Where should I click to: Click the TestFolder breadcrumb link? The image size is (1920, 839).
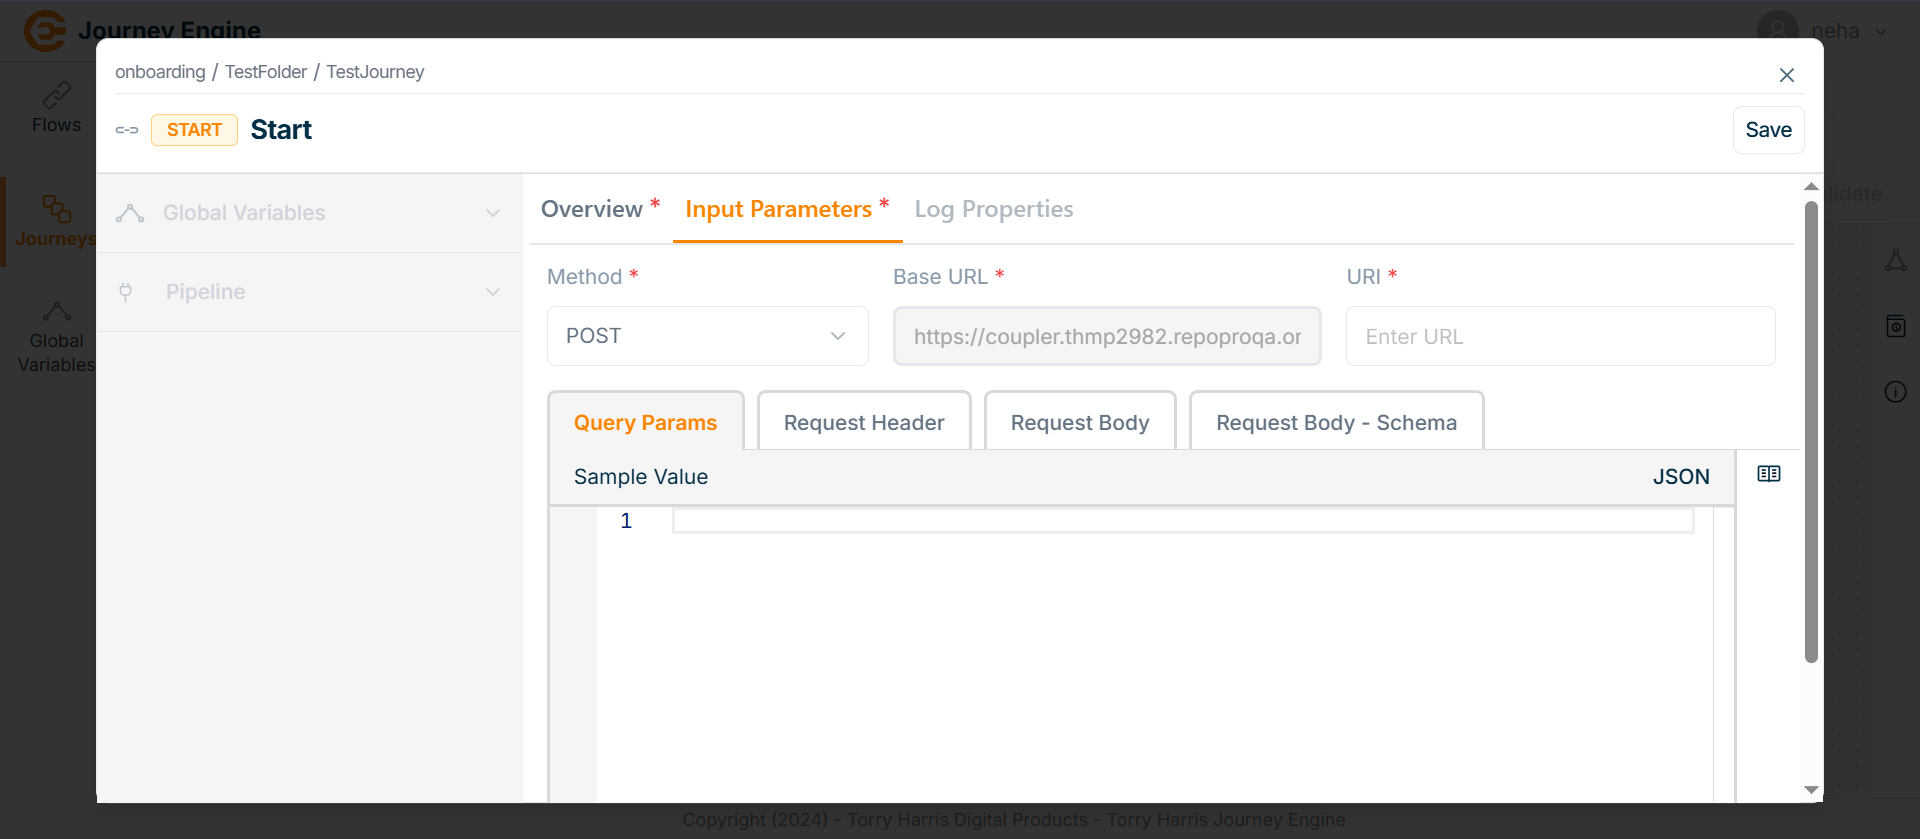266,72
